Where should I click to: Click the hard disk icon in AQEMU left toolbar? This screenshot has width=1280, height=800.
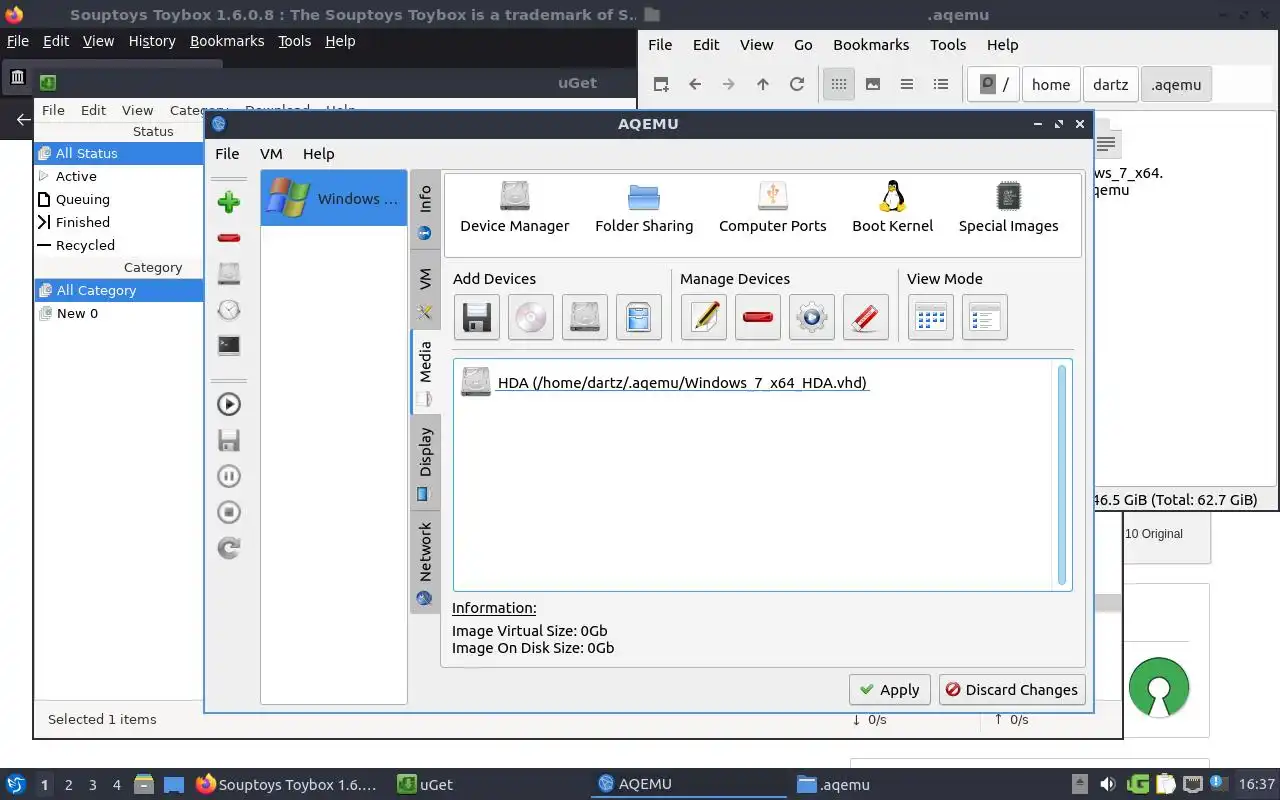point(229,274)
